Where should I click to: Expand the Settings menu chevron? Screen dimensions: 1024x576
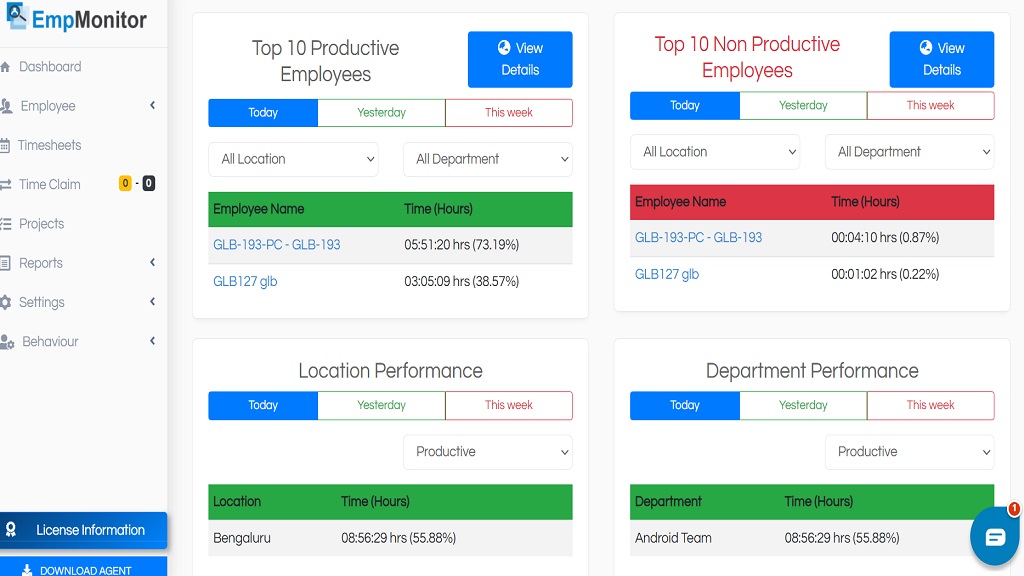(x=152, y=302)
